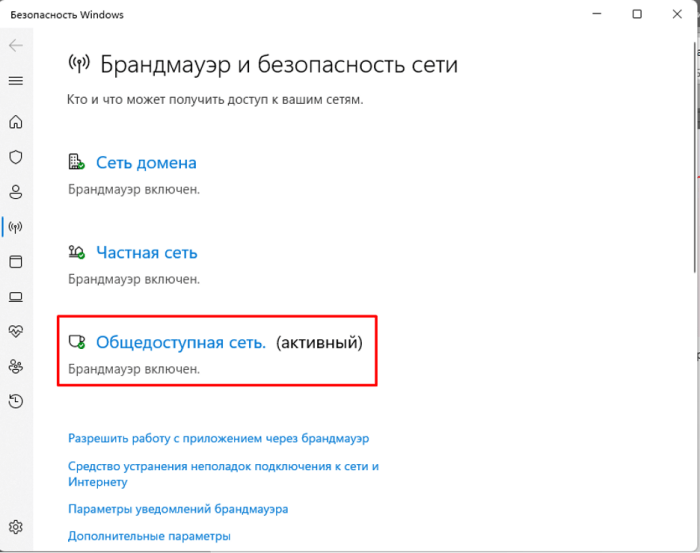
Task: Open Параметры уведомлений брандмауэра link
Action: (x=178, y=509)
